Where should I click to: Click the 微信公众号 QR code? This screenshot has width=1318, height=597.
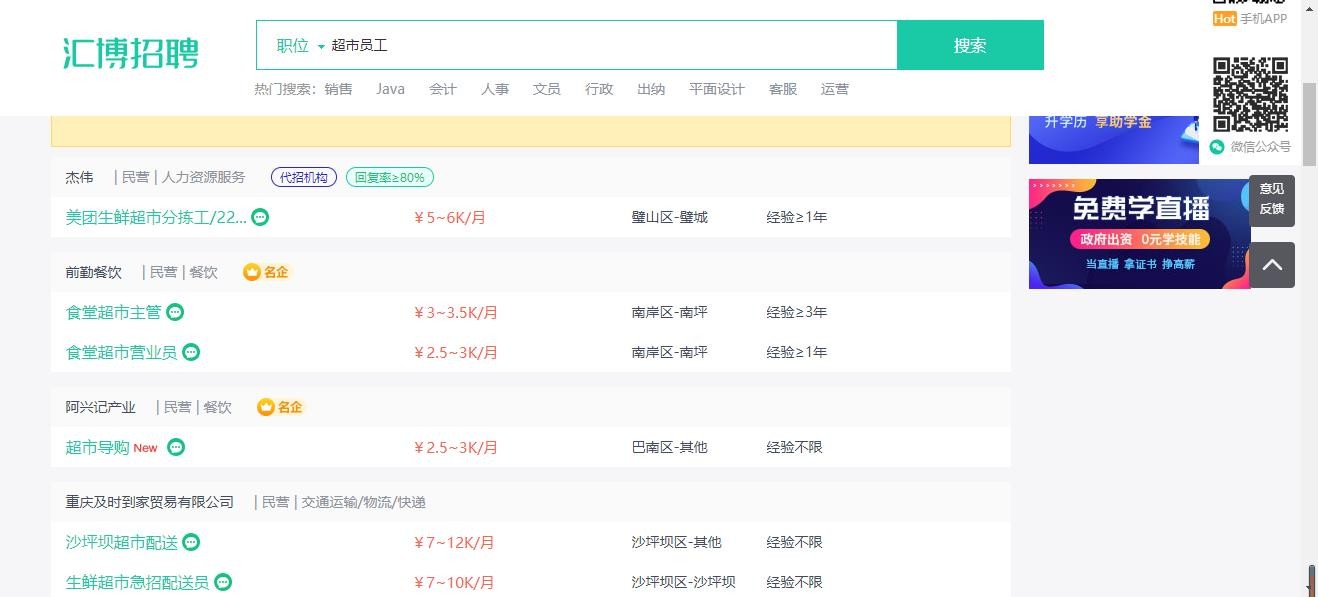click(1250, 95)
